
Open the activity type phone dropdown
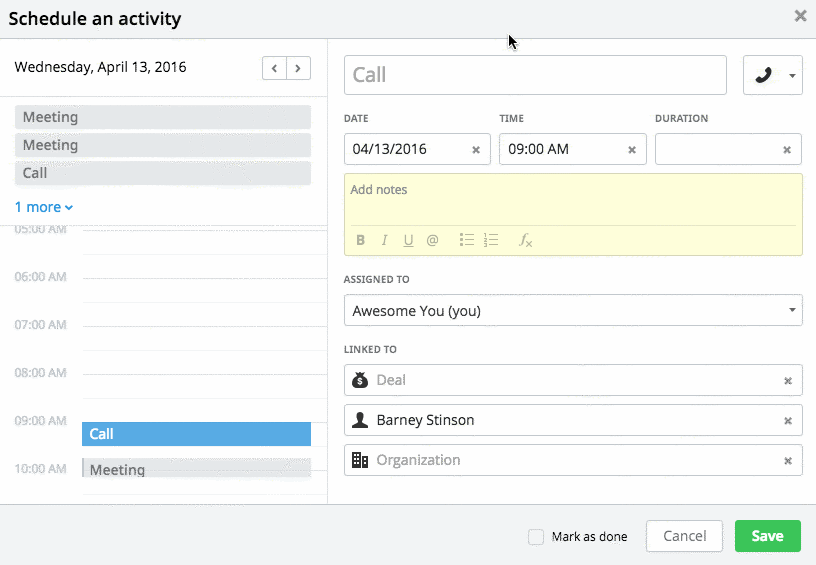tap(772, 75)
